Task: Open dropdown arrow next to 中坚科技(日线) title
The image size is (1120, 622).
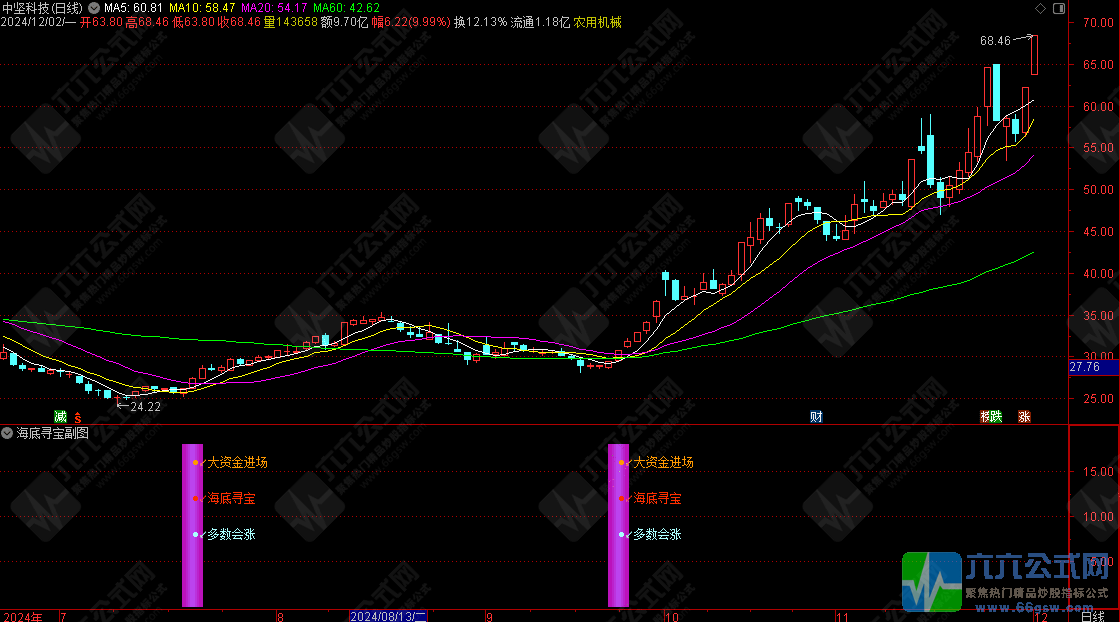Action: click(94, 7)
